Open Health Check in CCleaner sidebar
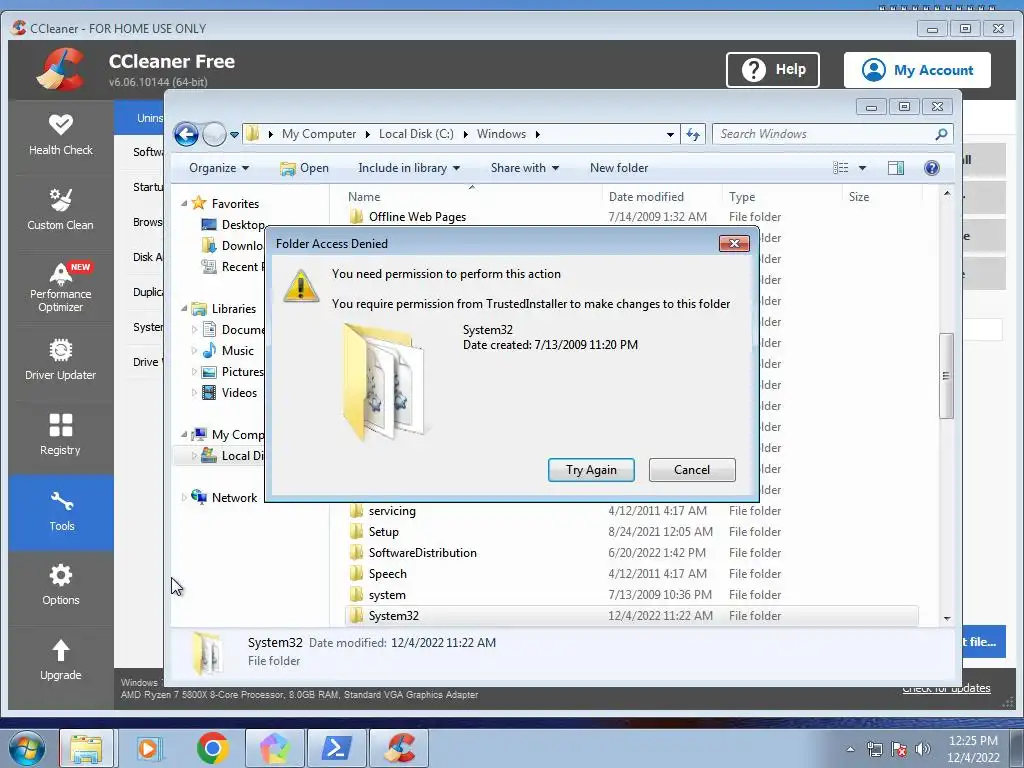Screen dimensions: 1024x768 click(61, 136)
